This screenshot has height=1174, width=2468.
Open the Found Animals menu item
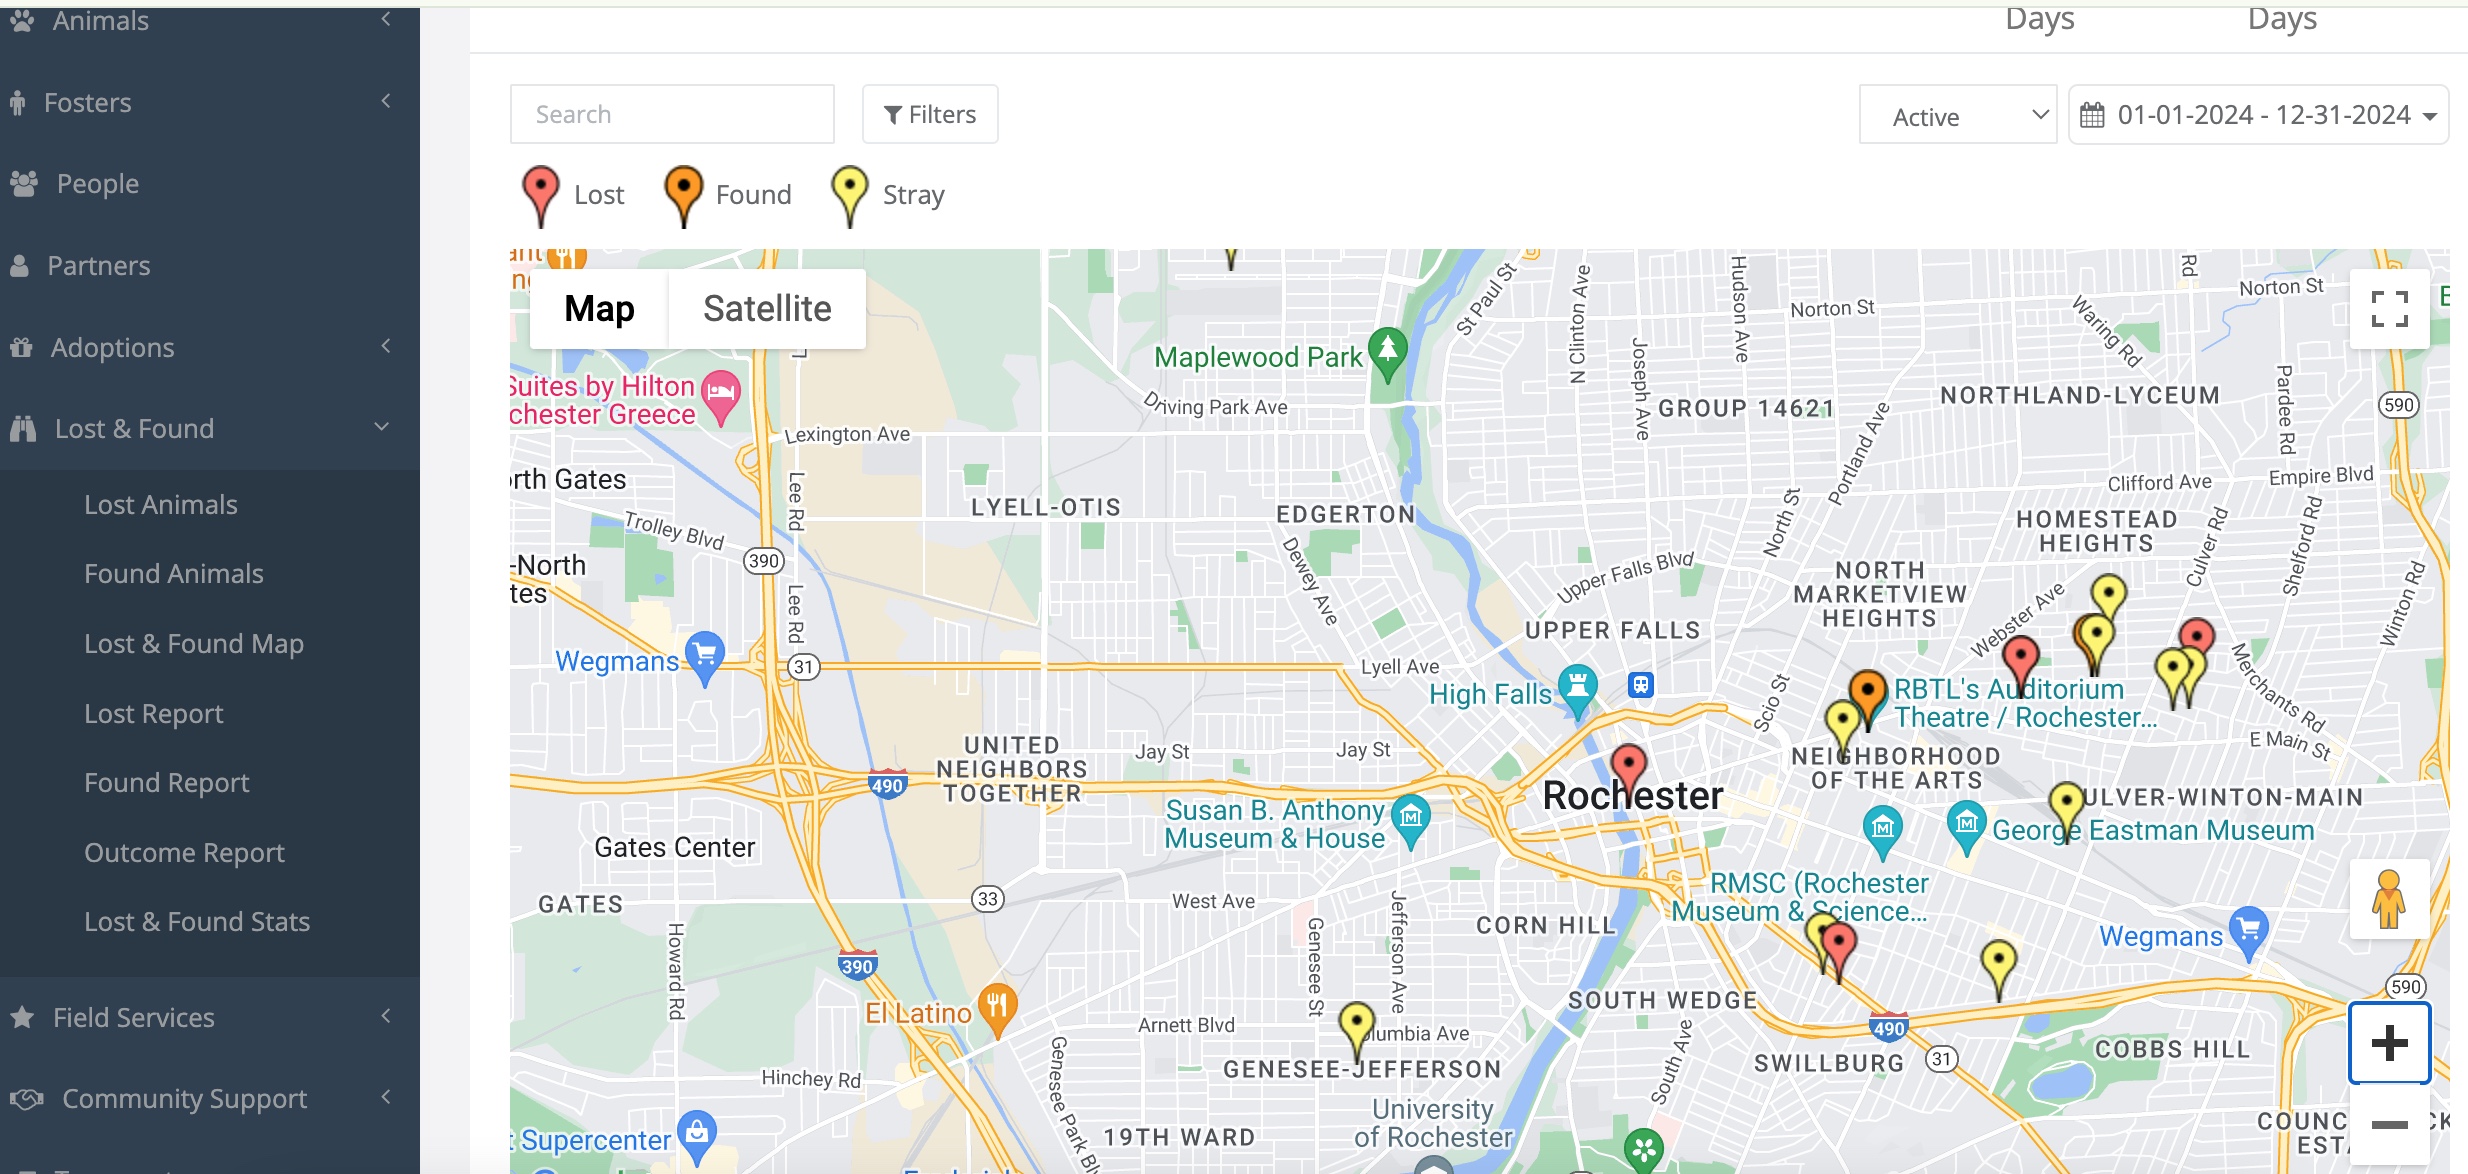[x=174, y=574]
